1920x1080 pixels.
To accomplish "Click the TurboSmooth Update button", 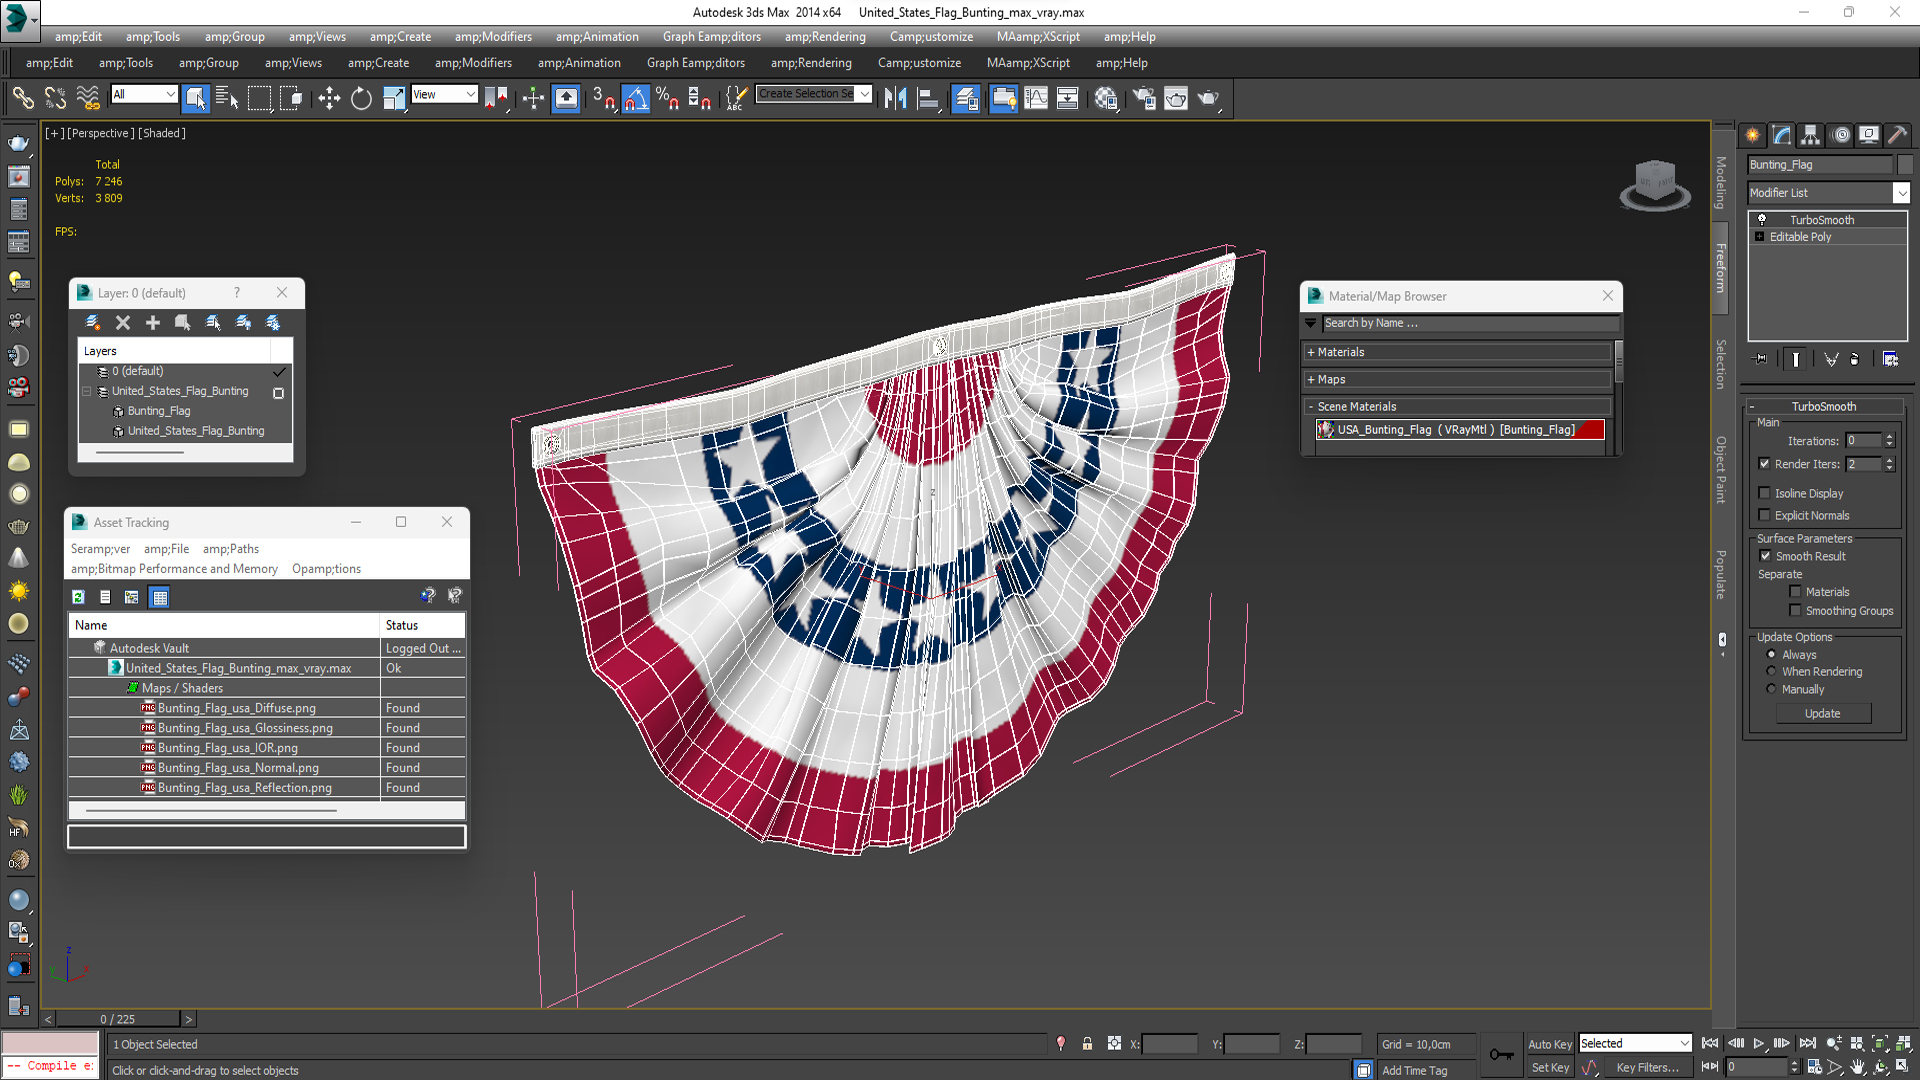I will coord(1823,713).
